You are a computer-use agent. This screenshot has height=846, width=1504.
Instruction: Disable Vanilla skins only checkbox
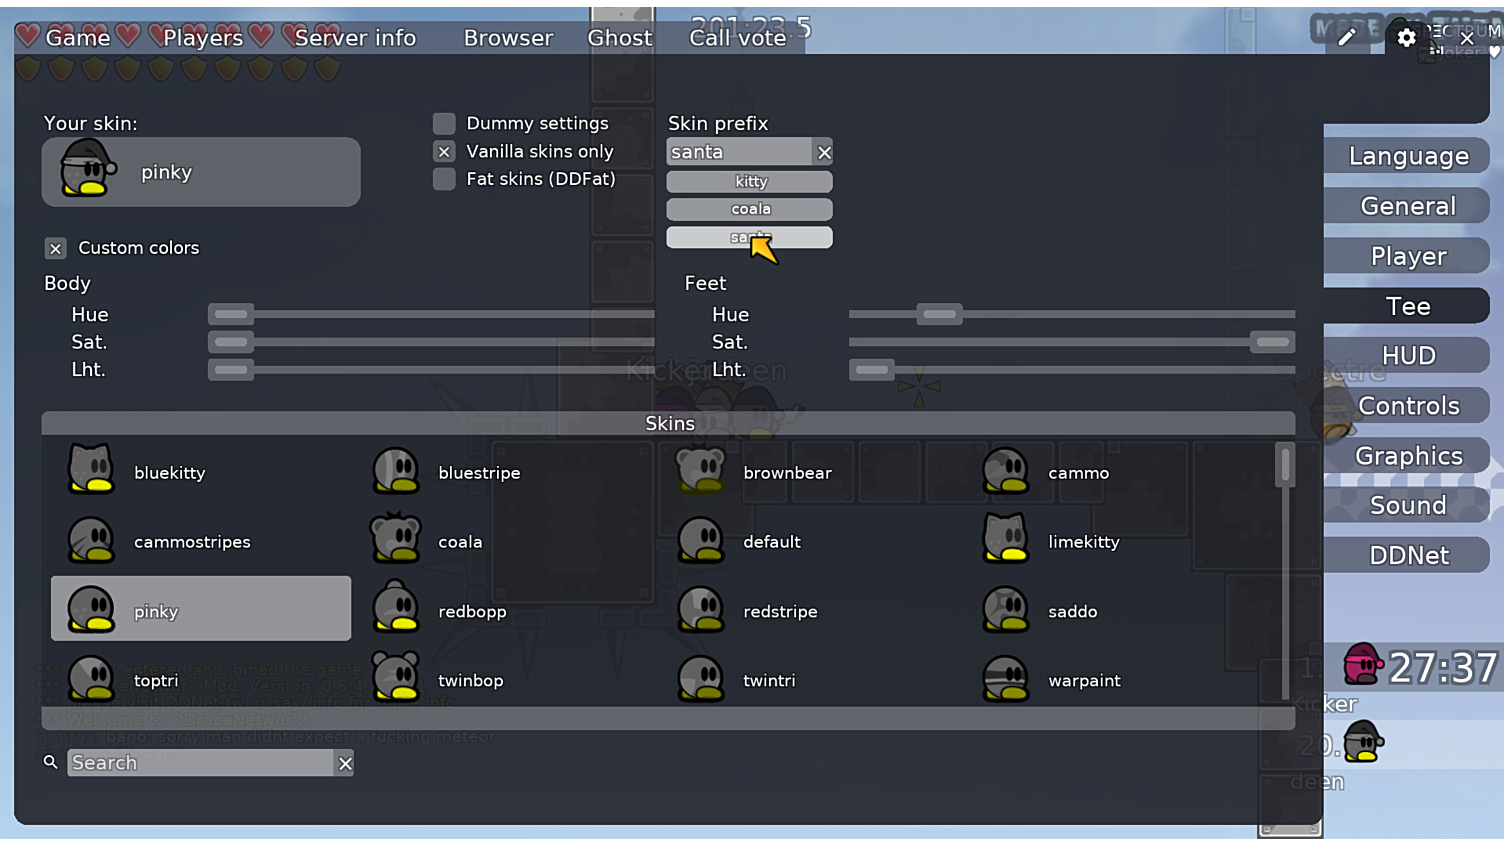click(x=444, y=152)
